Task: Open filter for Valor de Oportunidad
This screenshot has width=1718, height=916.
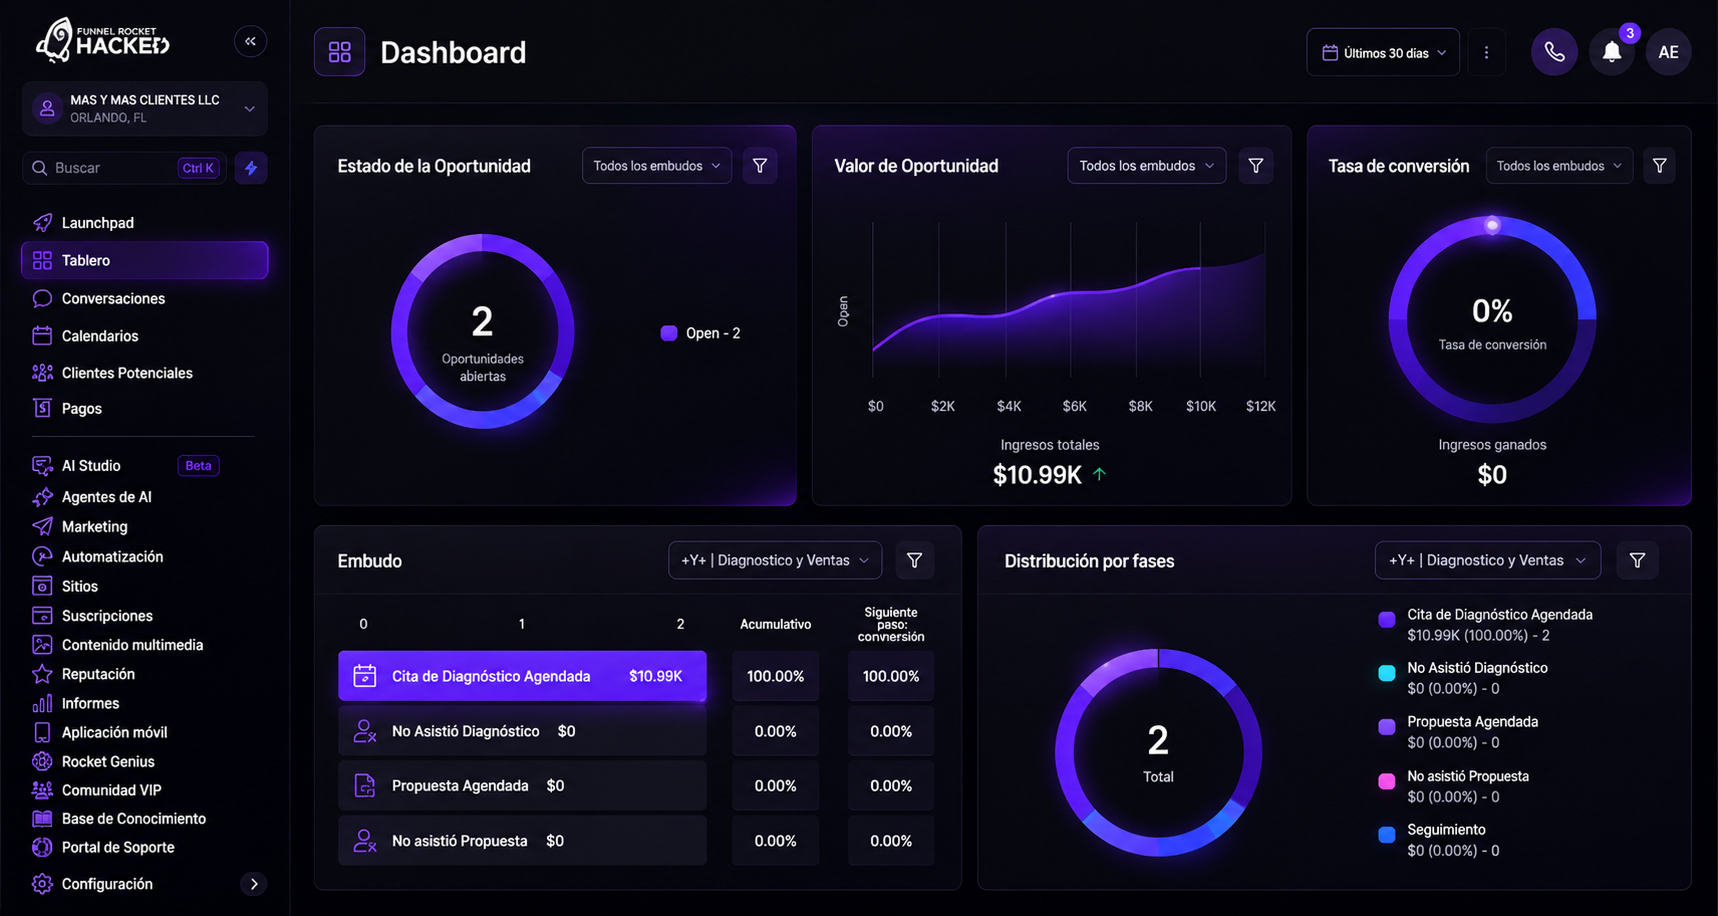Action: (1256, 166)
